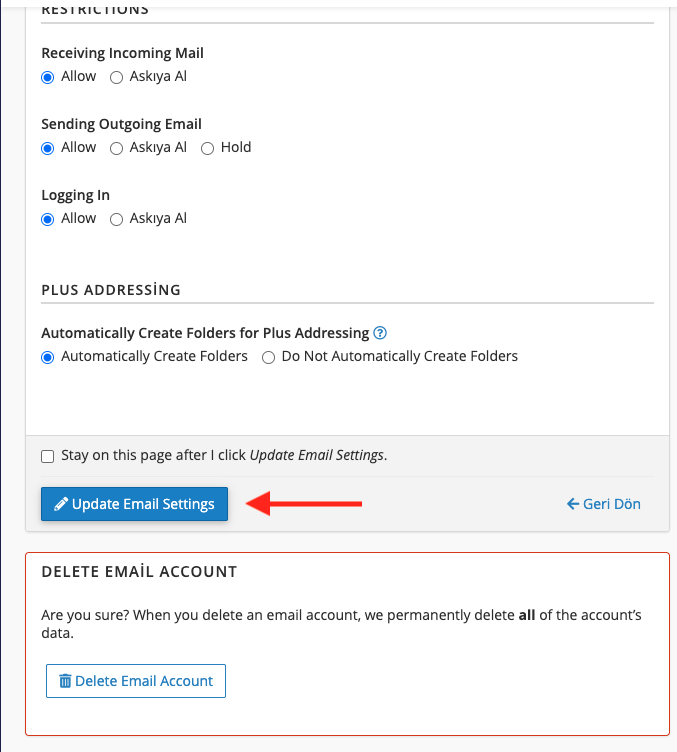Enable 'Stay on this page' checkbox
The height and width of the screenshot is (752, 677).
click(48, 456)
